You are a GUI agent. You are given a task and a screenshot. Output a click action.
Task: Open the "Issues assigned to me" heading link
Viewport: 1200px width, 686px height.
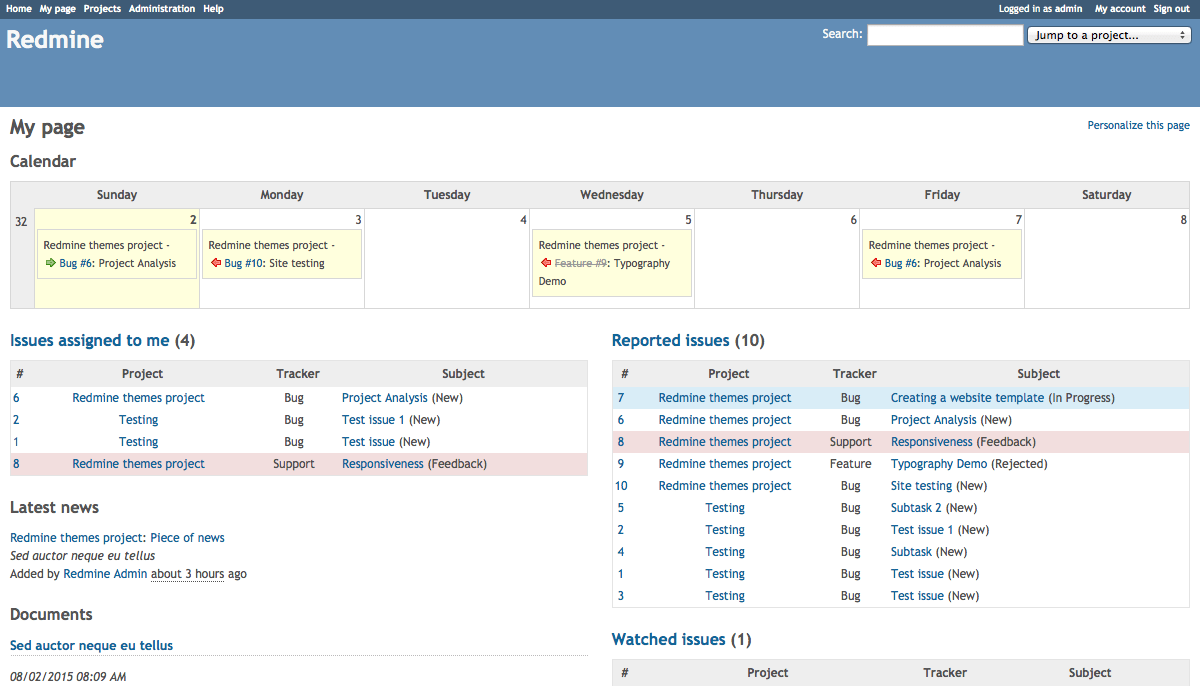tap(90, 341)
